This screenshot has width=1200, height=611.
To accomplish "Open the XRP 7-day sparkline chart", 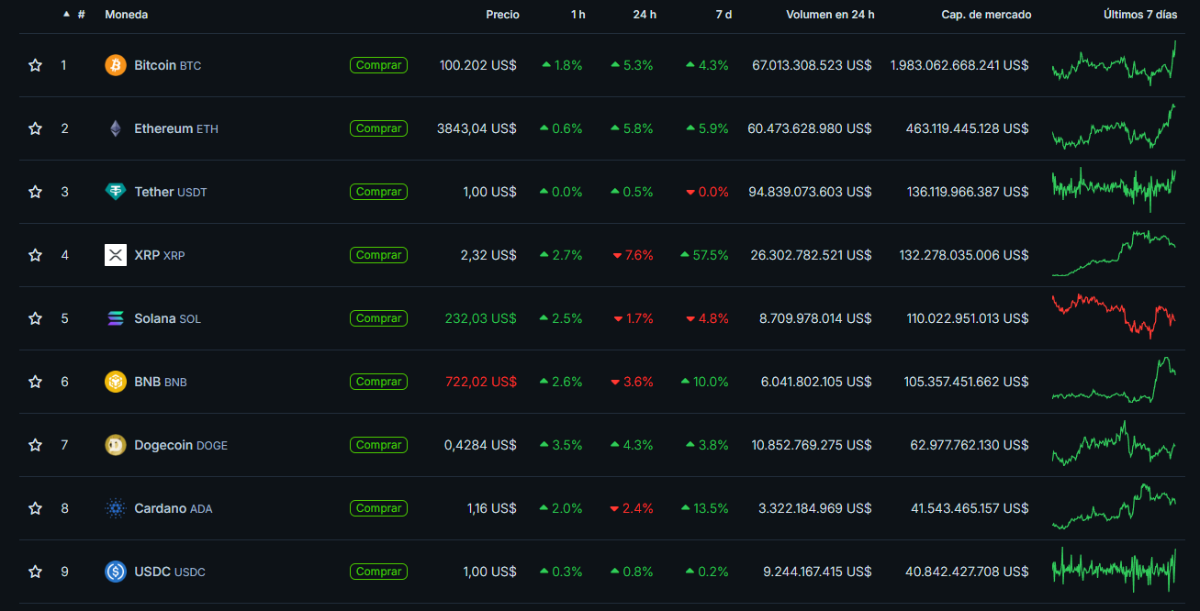I will tap(1113, 254).
